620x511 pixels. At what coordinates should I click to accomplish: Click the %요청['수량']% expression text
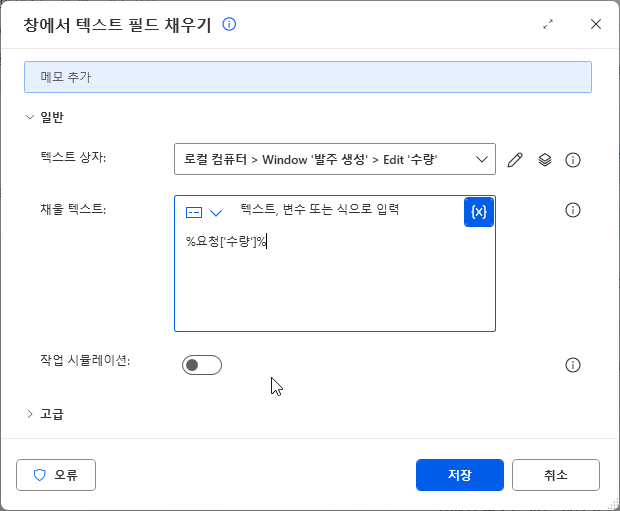226,241
